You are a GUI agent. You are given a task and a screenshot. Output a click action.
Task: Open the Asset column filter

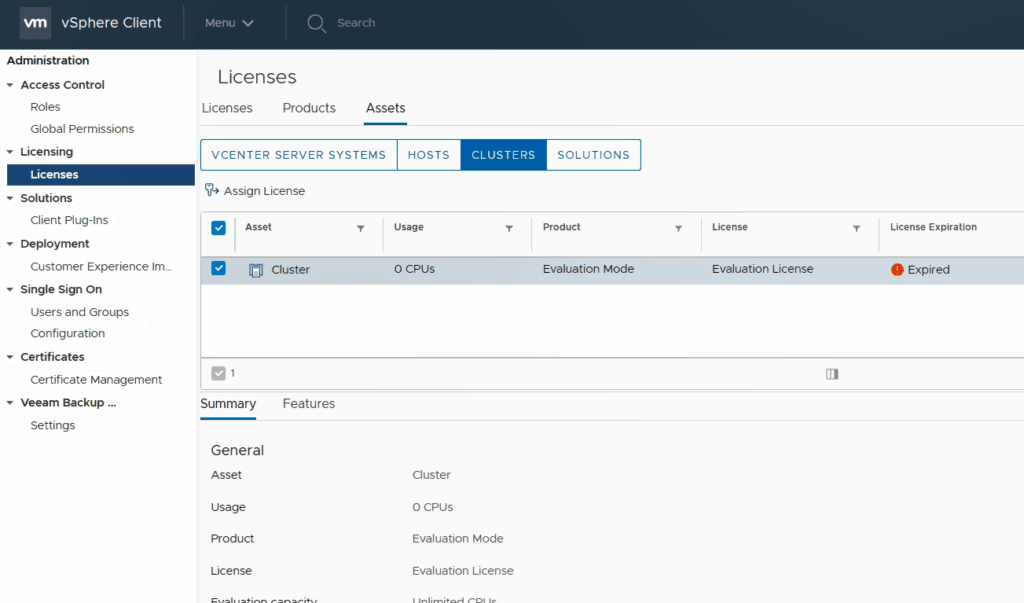(x=360, y=228)
